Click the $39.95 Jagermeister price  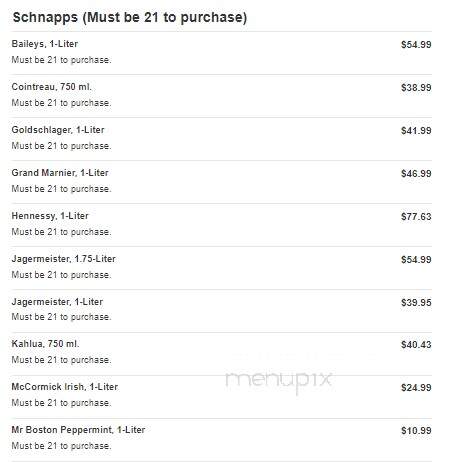(416, 303)
